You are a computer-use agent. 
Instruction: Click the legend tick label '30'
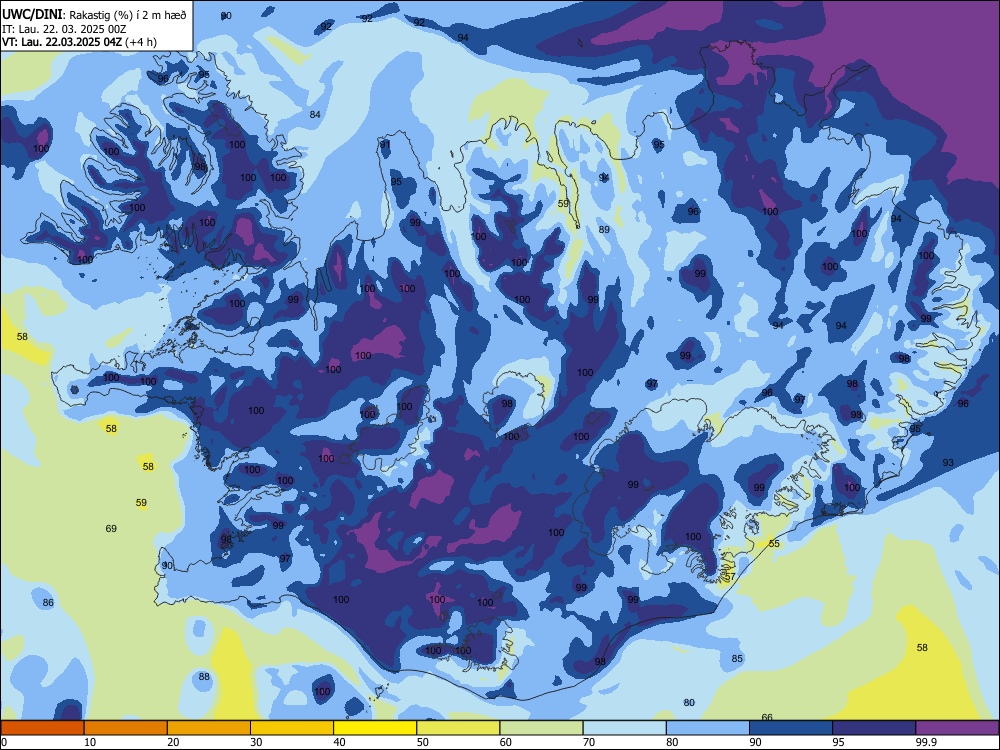[256, 742]
